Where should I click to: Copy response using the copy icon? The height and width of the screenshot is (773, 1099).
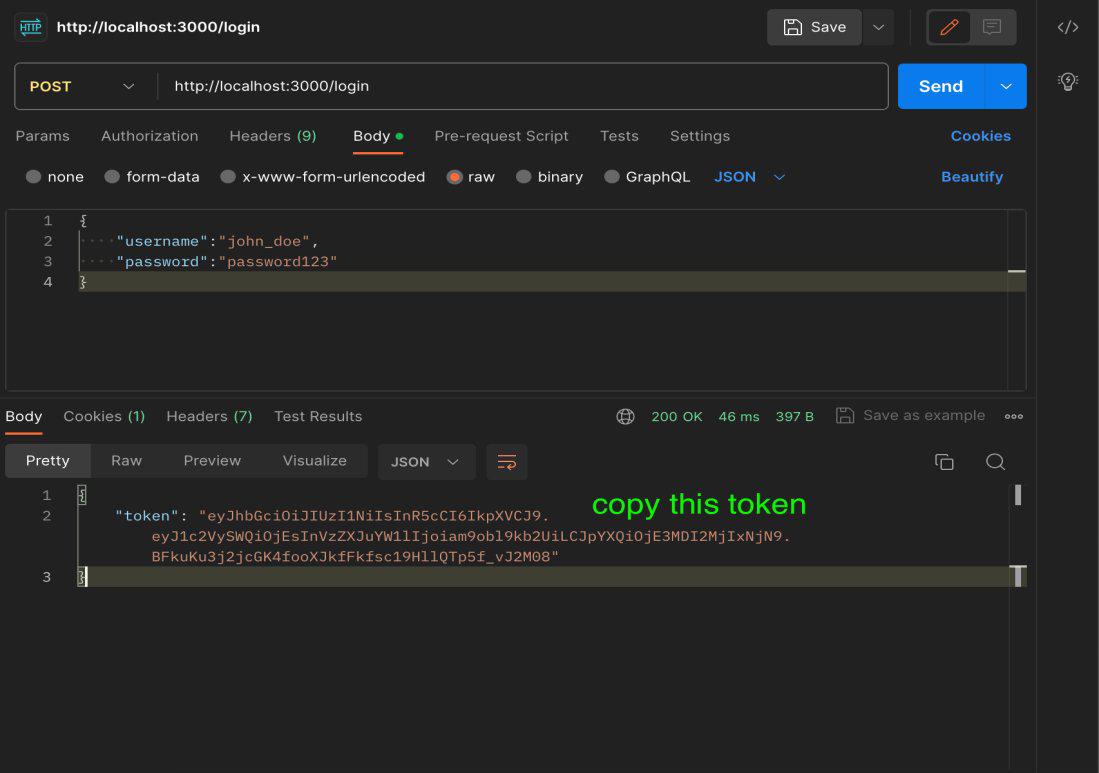(944, 462)
